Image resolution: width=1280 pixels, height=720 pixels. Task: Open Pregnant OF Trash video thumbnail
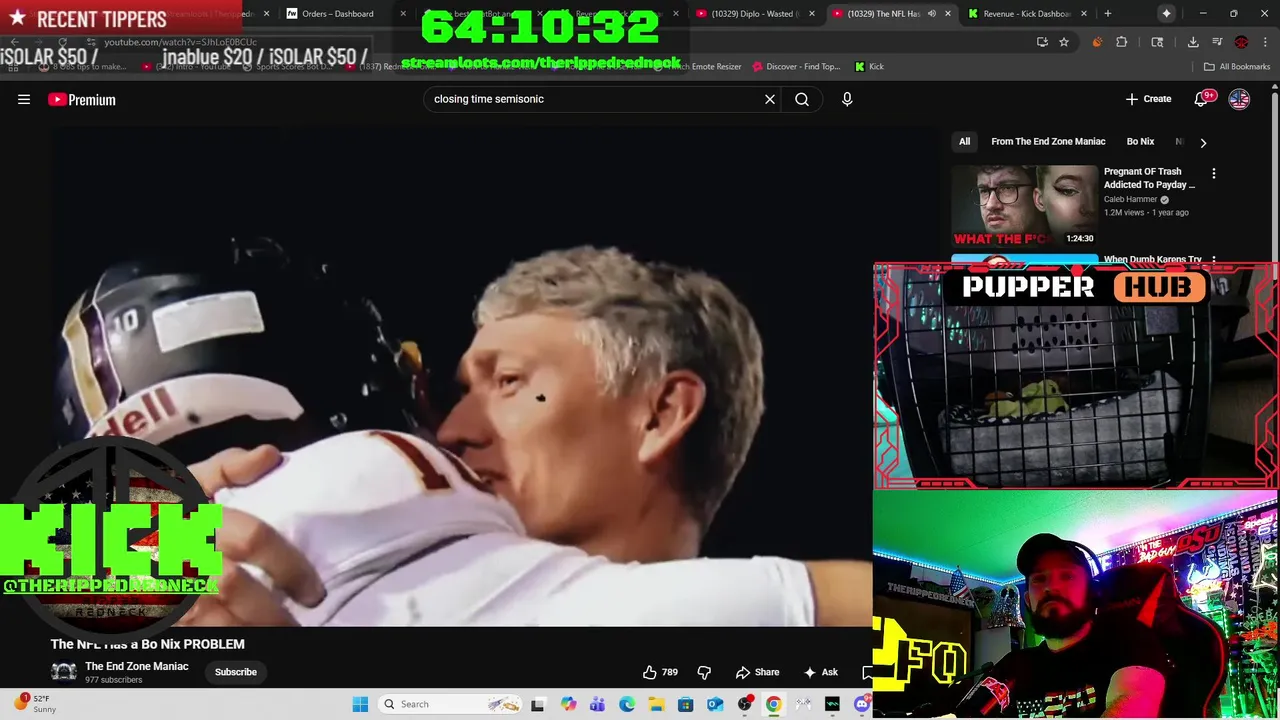click(x=1024, y=206)
